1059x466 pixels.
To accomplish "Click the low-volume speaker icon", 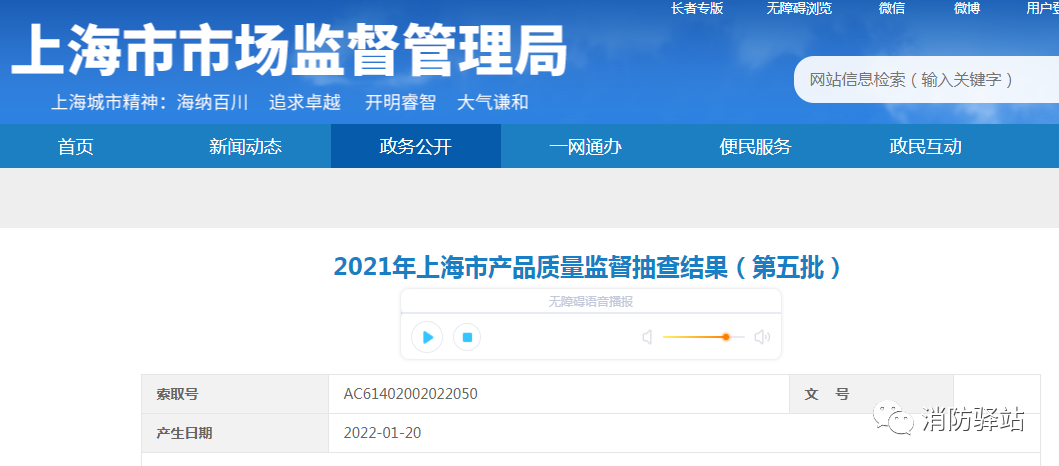I will pos(647,337).
